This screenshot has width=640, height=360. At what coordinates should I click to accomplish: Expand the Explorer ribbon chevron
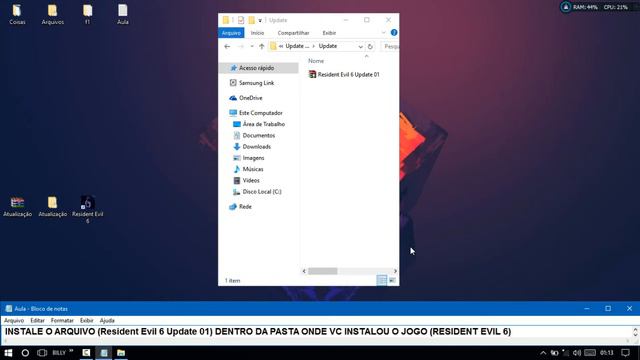383,33
